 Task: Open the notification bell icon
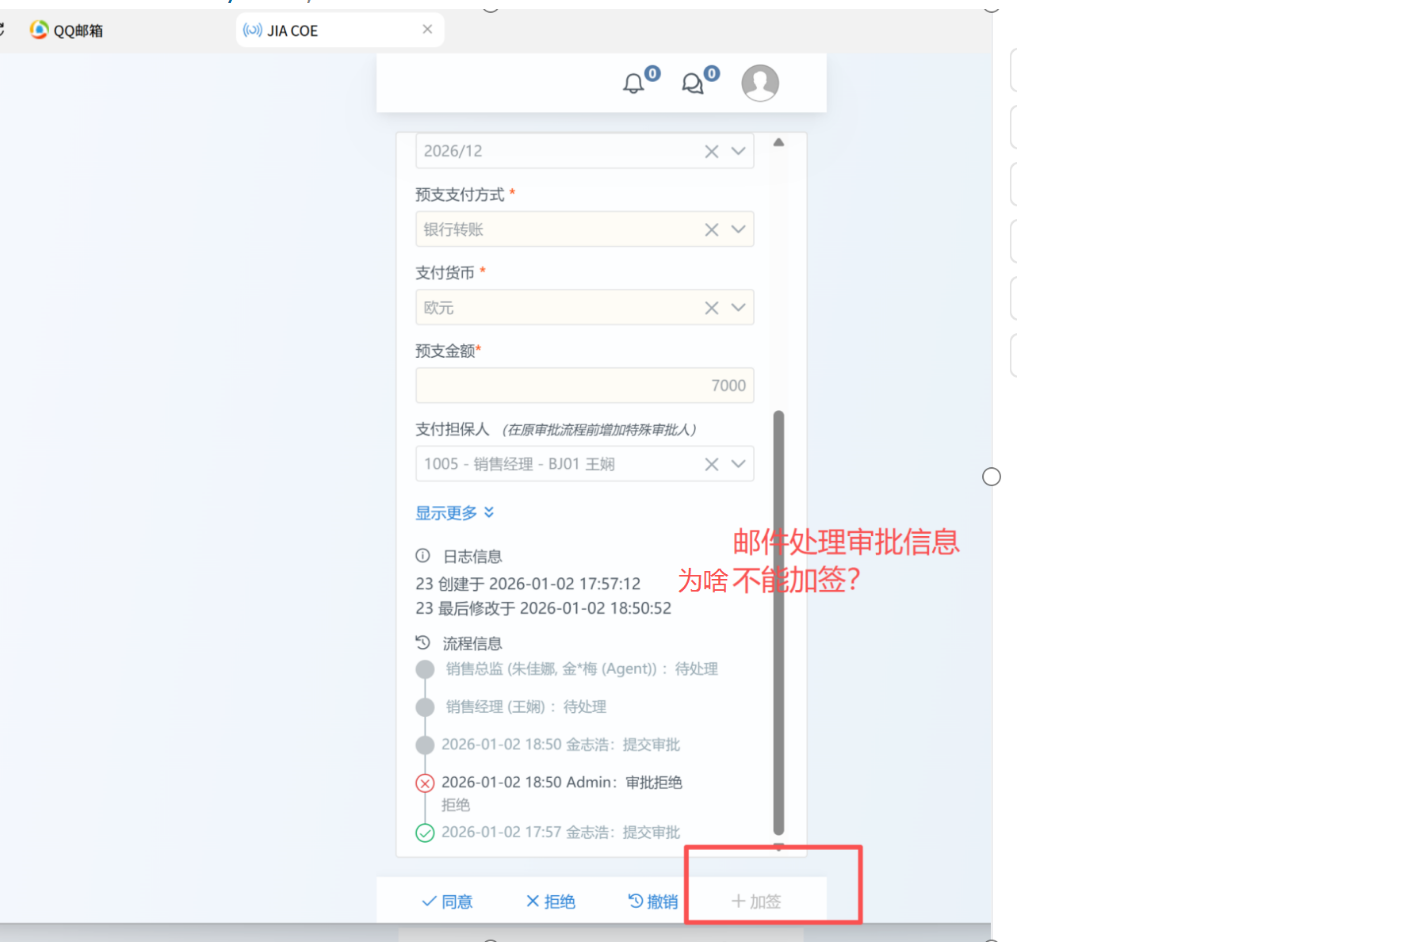[x=634, y=83]
